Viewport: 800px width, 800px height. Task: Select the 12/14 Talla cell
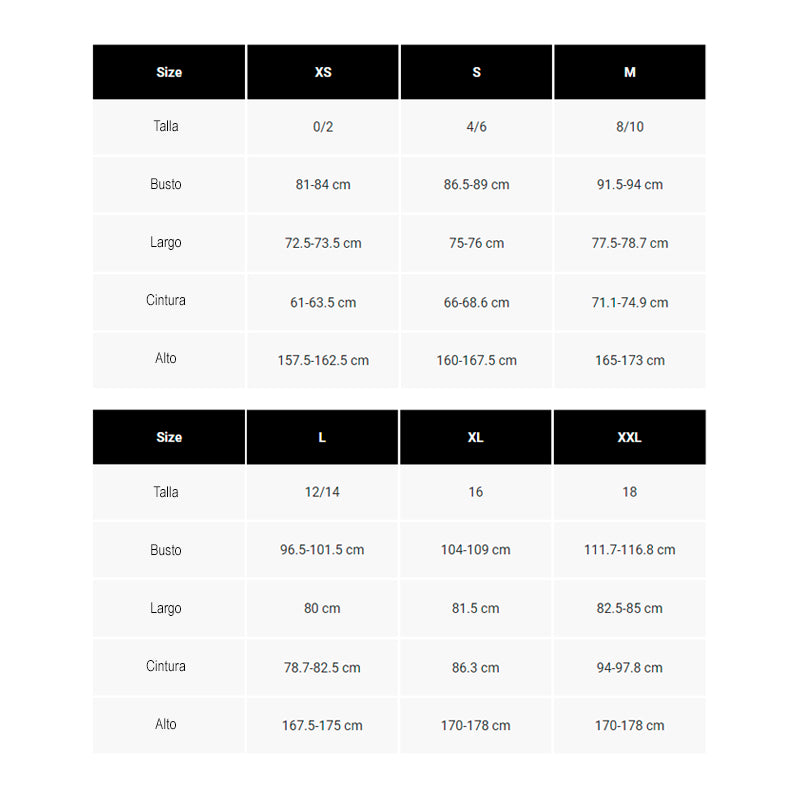(322, 492)
